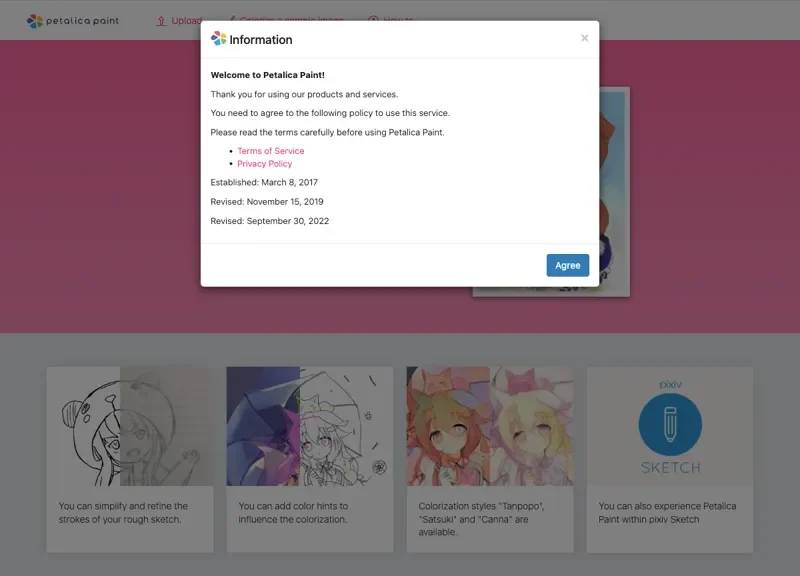Open the rough sketch simplify thumbnail
The height and width of the screenshot is (576, 800).
pos(130,426)
